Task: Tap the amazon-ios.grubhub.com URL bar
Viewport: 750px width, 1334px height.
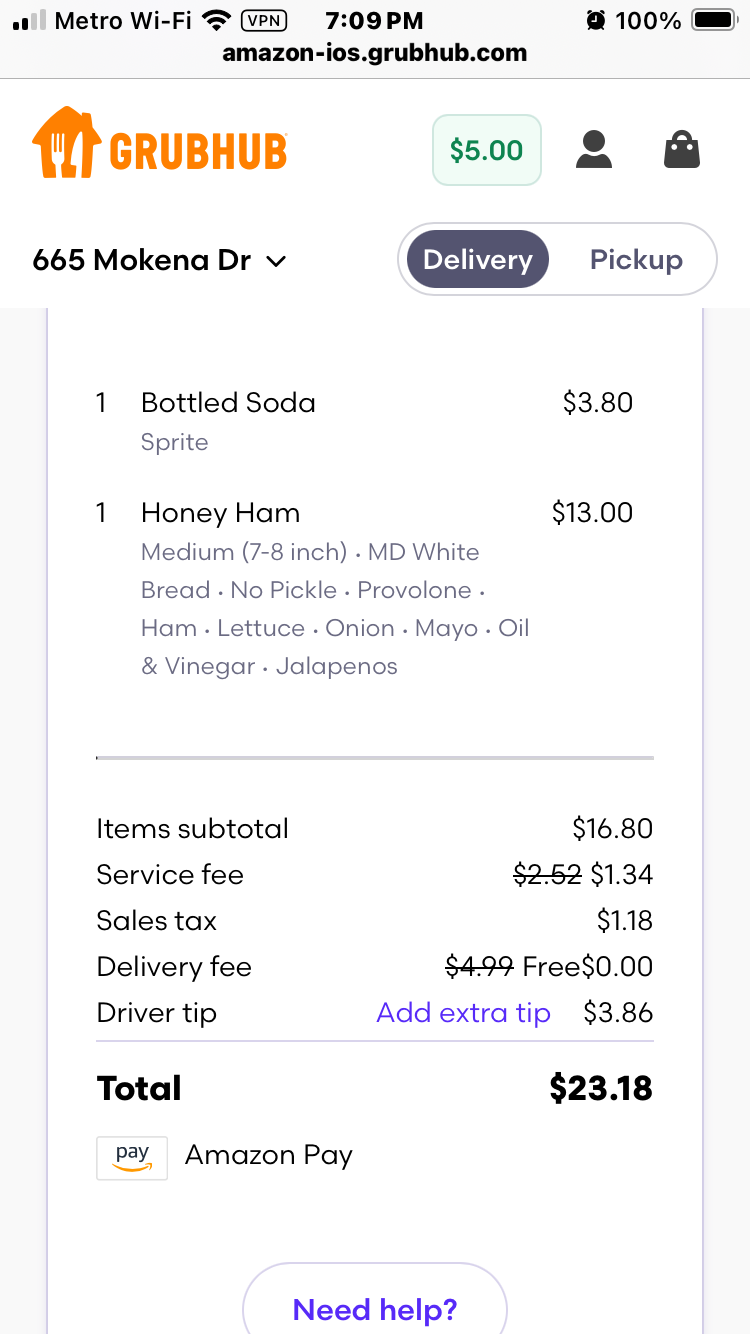Action: [374, 53]
